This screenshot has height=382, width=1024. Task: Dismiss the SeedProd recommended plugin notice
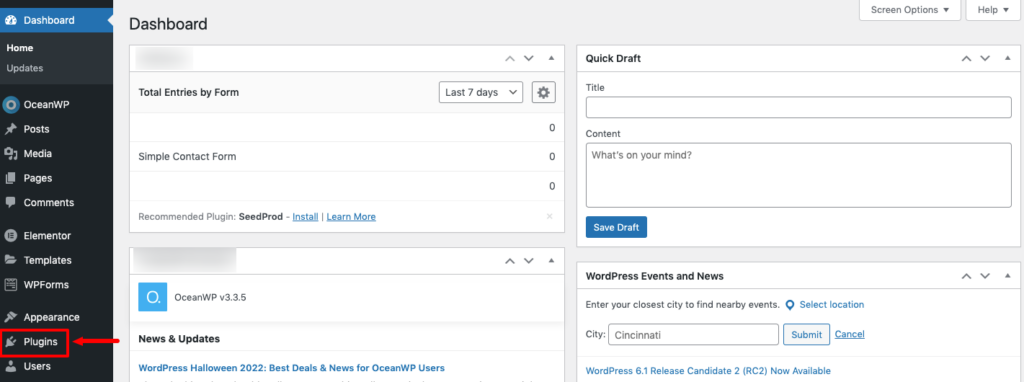(549, 216)
